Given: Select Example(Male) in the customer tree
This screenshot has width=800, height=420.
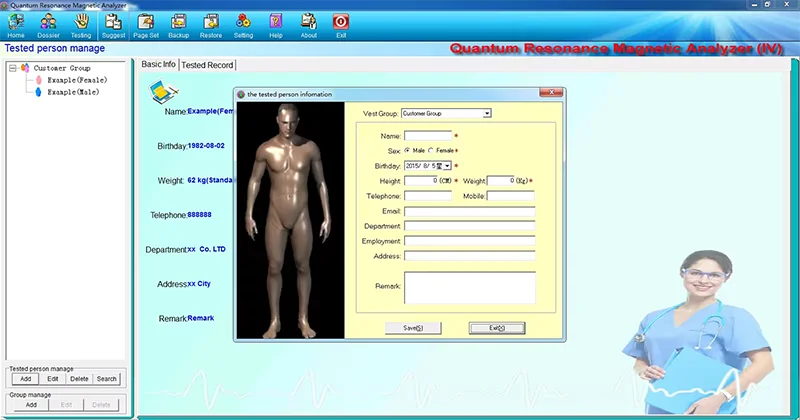Looking at the screenshot, I should point(73,92).
